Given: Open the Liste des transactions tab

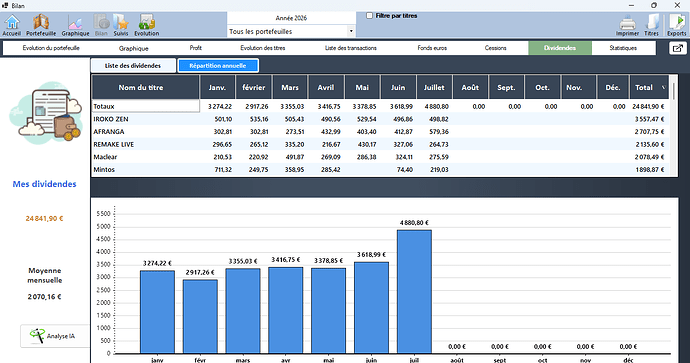Looking at the screenshot, I should 351,48.
